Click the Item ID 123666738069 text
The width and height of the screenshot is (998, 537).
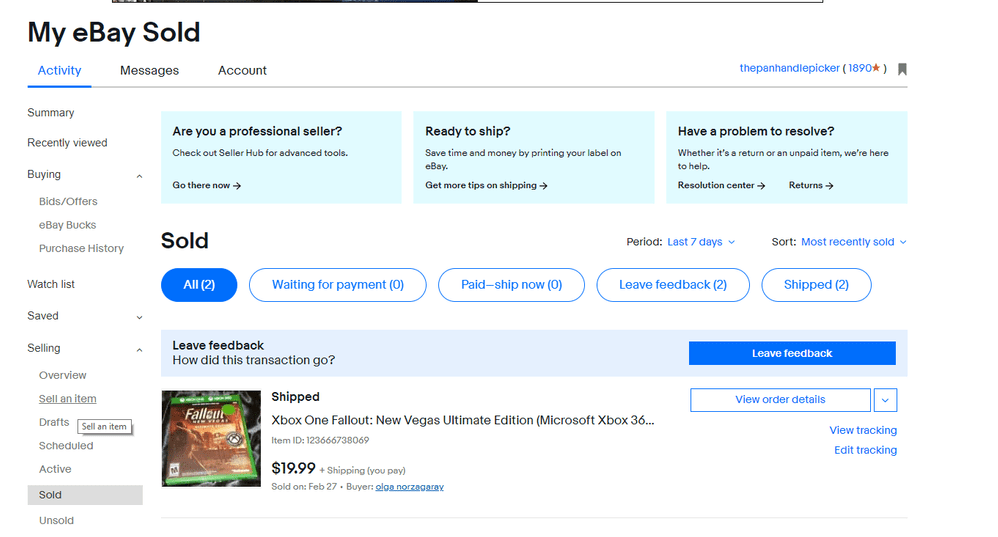point(320,440)
